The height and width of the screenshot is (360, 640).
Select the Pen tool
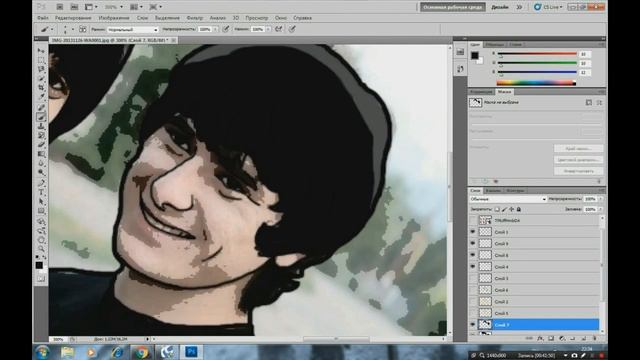point(41,183)
